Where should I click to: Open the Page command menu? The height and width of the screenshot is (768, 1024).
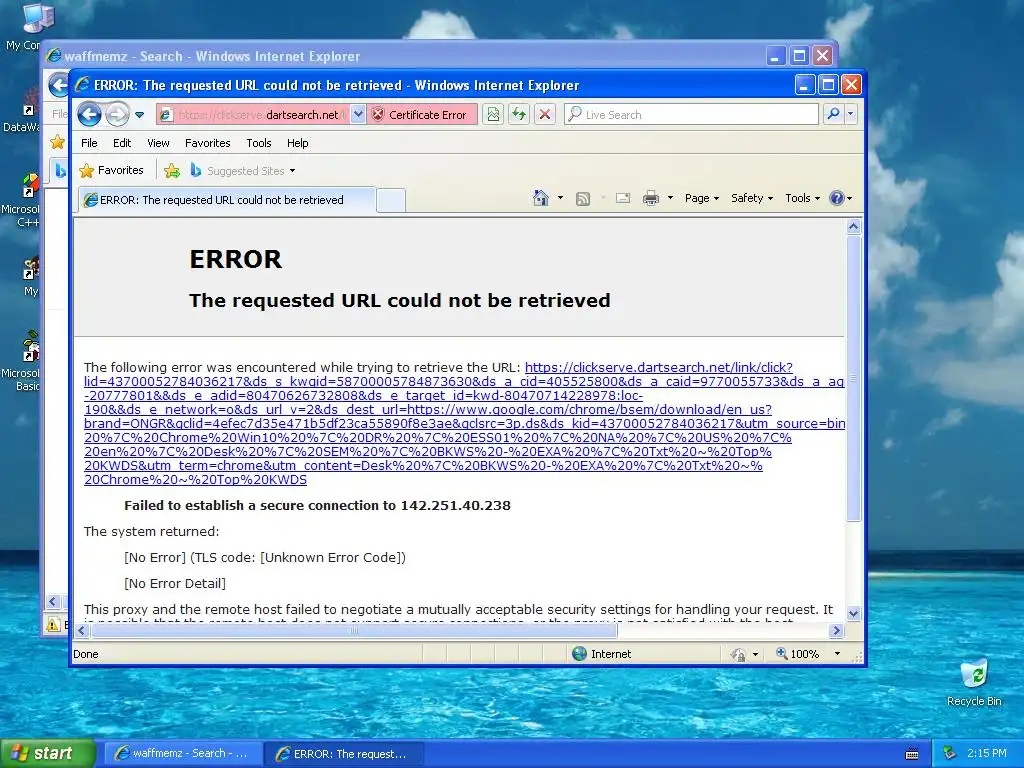[x=702, y=198]
